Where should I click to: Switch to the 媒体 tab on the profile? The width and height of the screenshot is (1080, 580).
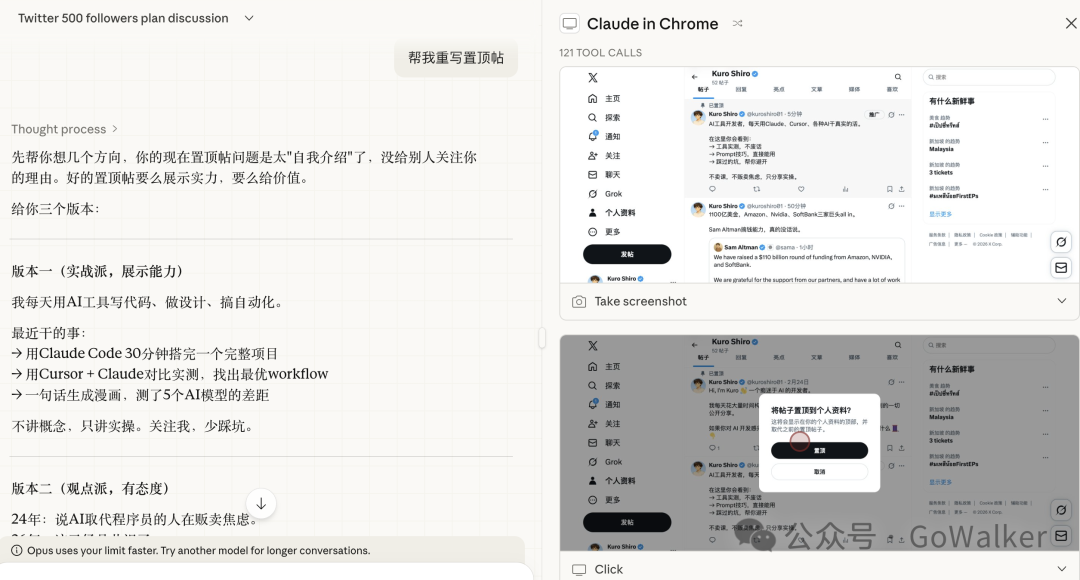tap(853, 89)
